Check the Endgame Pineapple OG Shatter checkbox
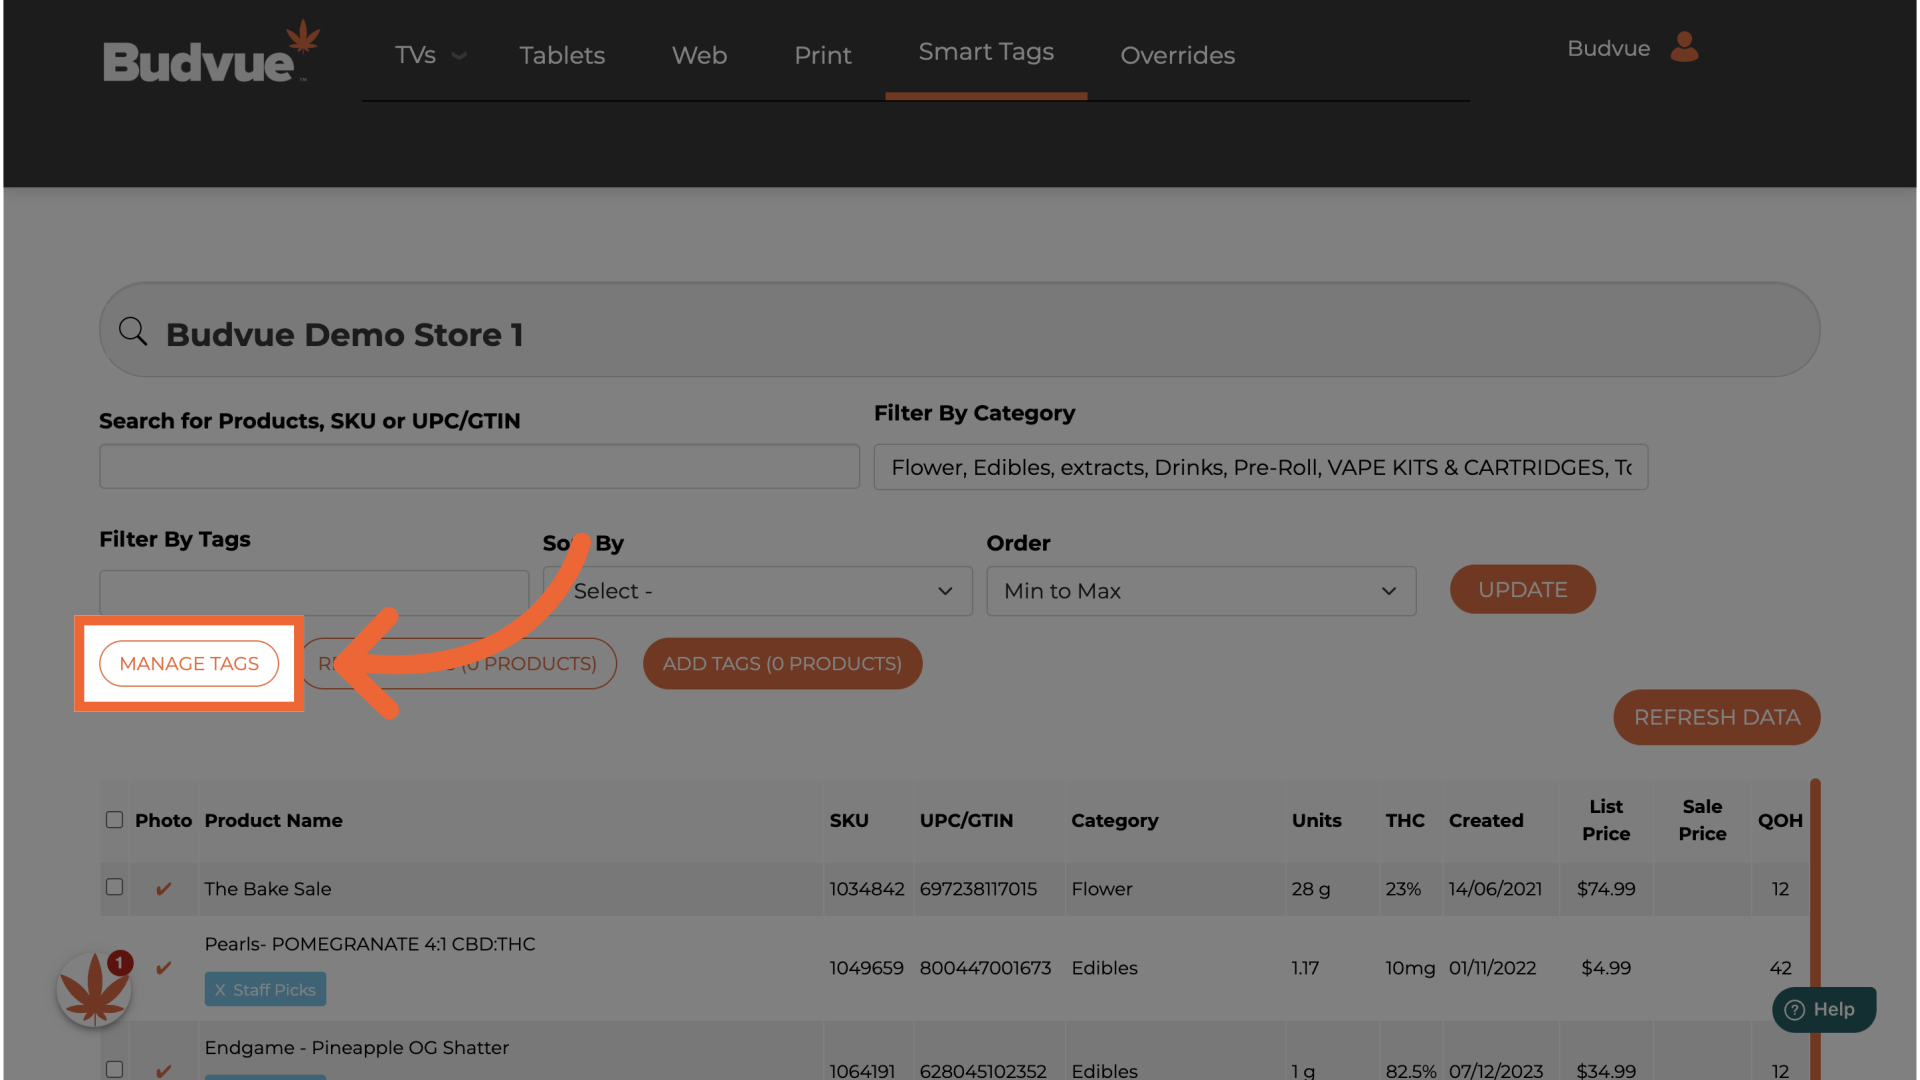1920x1080 pixels. (x=114, y=1069)
